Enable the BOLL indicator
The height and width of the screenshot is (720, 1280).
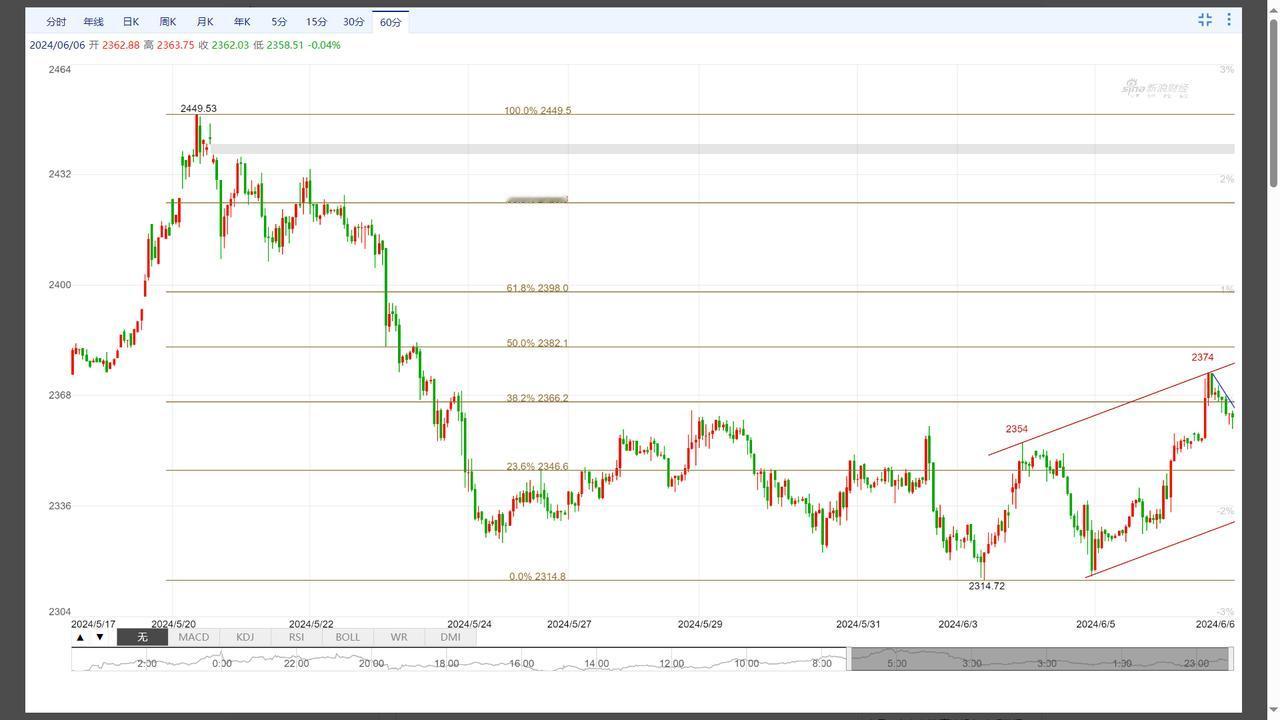tap(347, 637)
